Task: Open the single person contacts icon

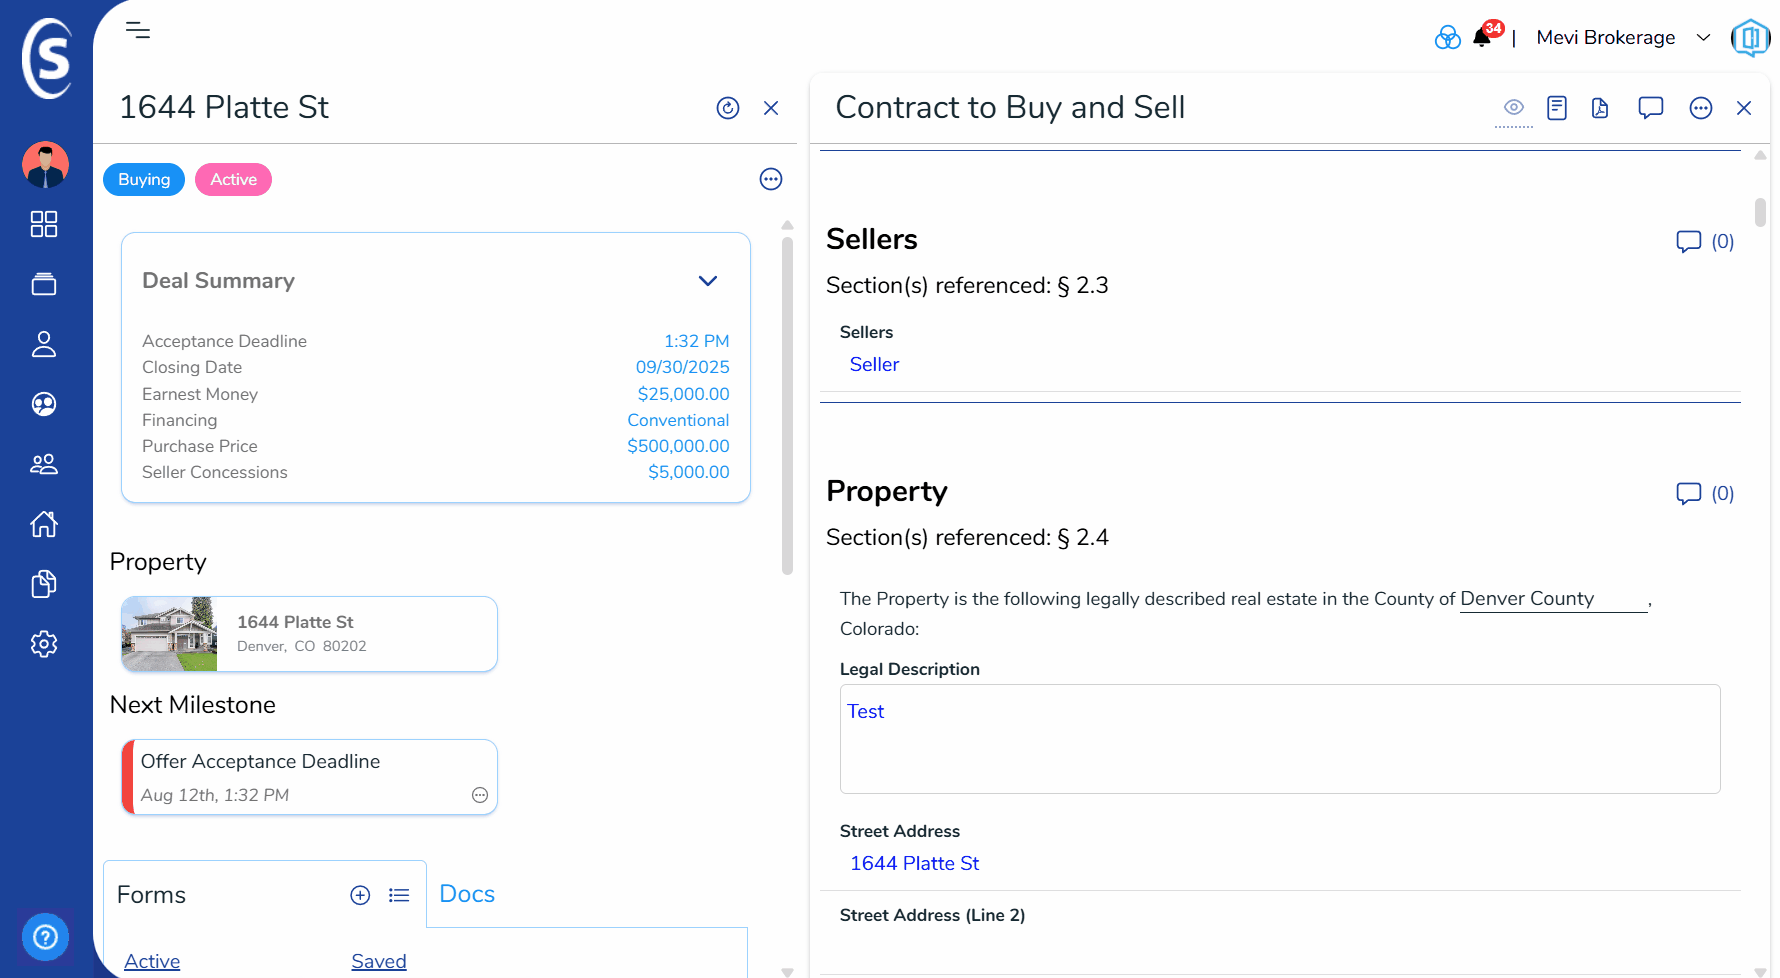Action: pyautogui.click(x=44, y=344)
